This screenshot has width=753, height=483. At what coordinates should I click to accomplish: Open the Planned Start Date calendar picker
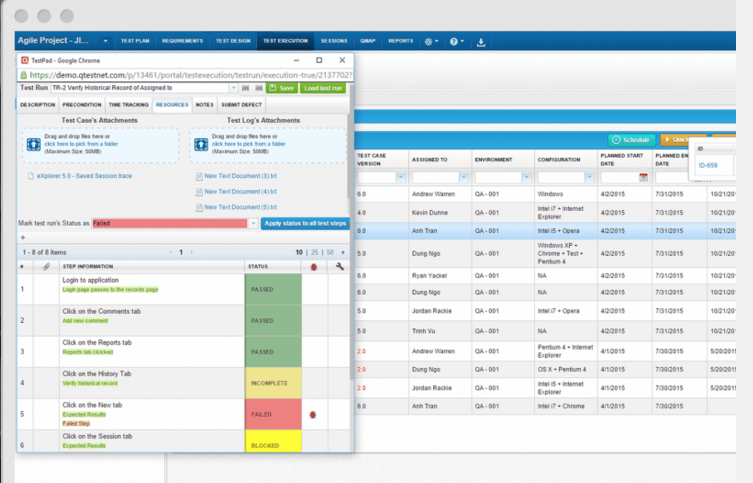tap(644, 177)
